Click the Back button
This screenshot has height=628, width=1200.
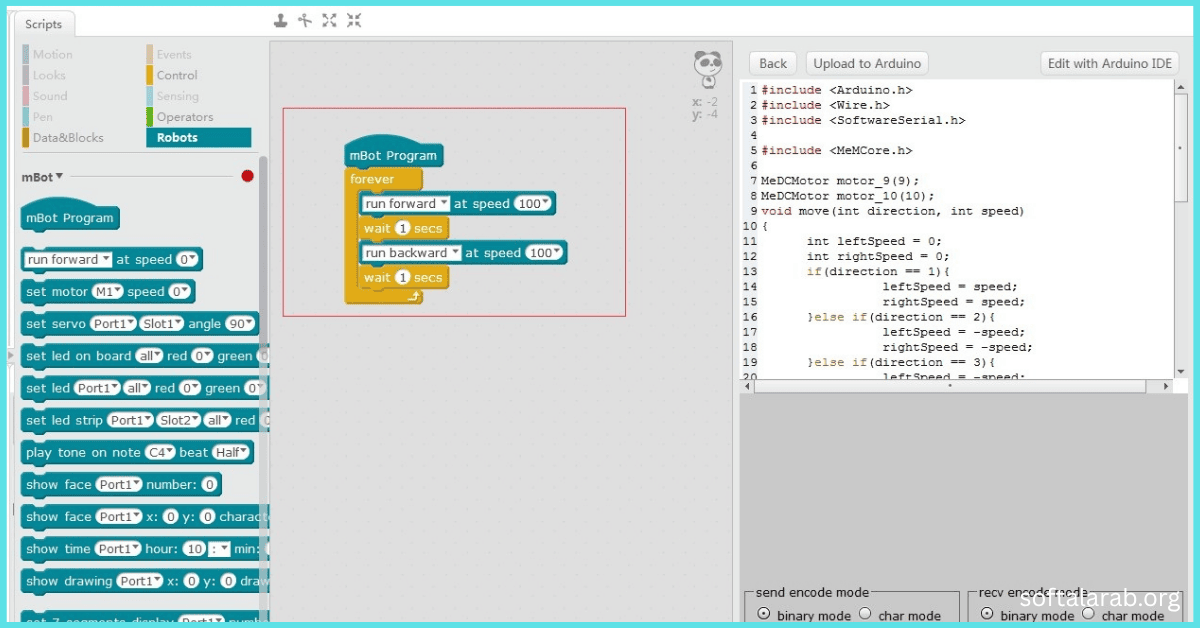773,63
